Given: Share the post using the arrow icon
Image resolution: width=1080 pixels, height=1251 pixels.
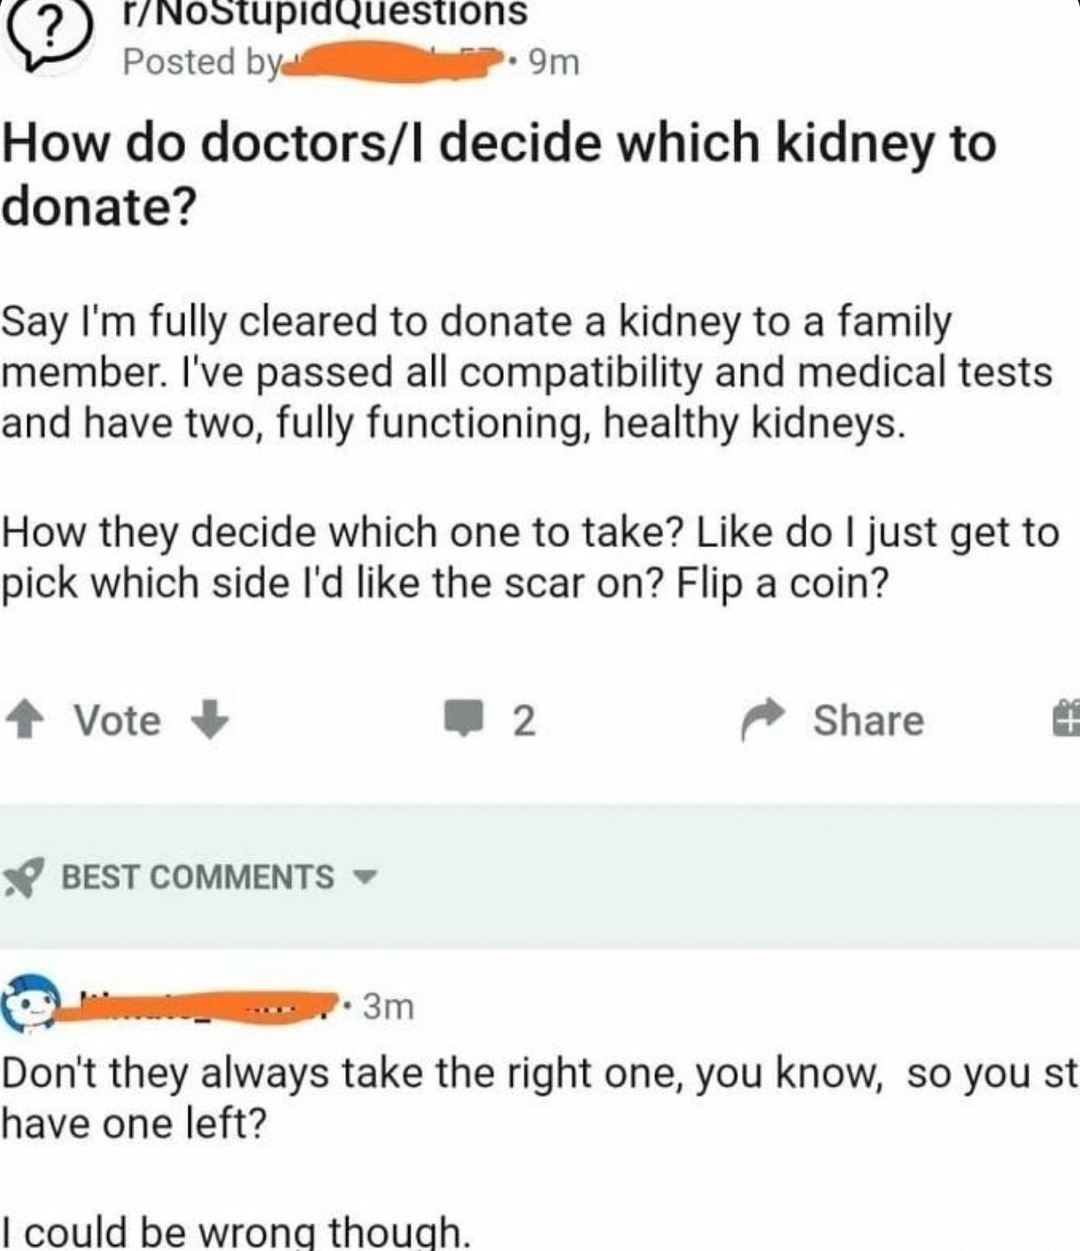Looking at the screenshot, I should click(x=762, y=720).
